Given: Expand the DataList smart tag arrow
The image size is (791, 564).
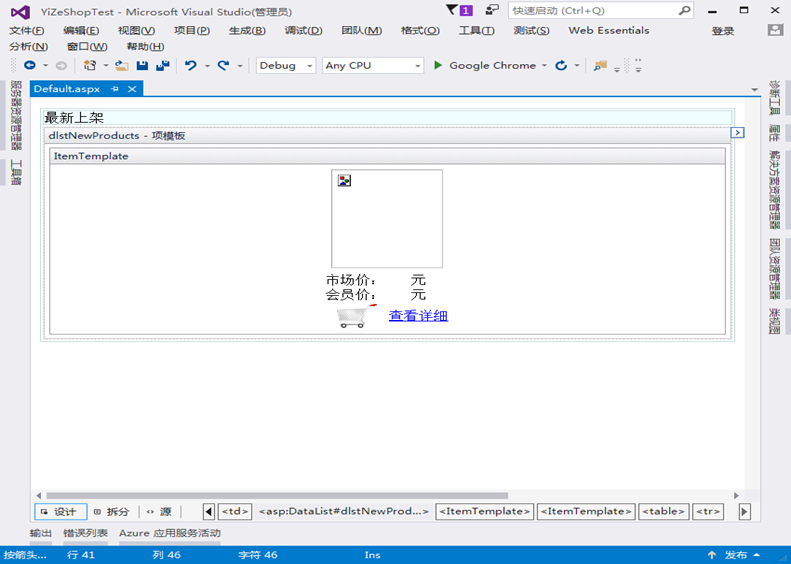Looking at the screenshot, I should tap(737, 132).
